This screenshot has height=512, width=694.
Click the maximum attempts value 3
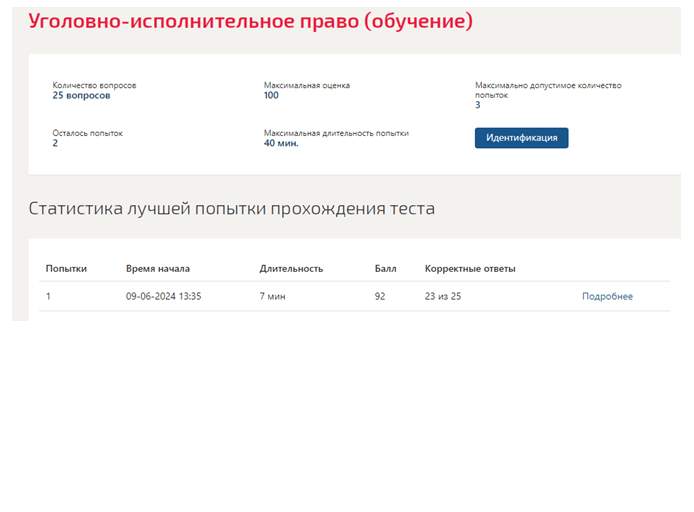coord(478,105)
